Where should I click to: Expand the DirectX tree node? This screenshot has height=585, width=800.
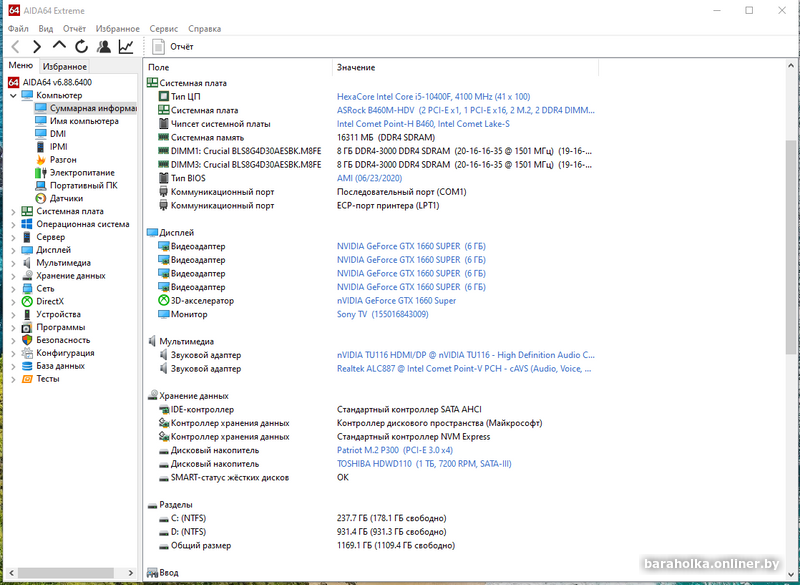[13, 301]
